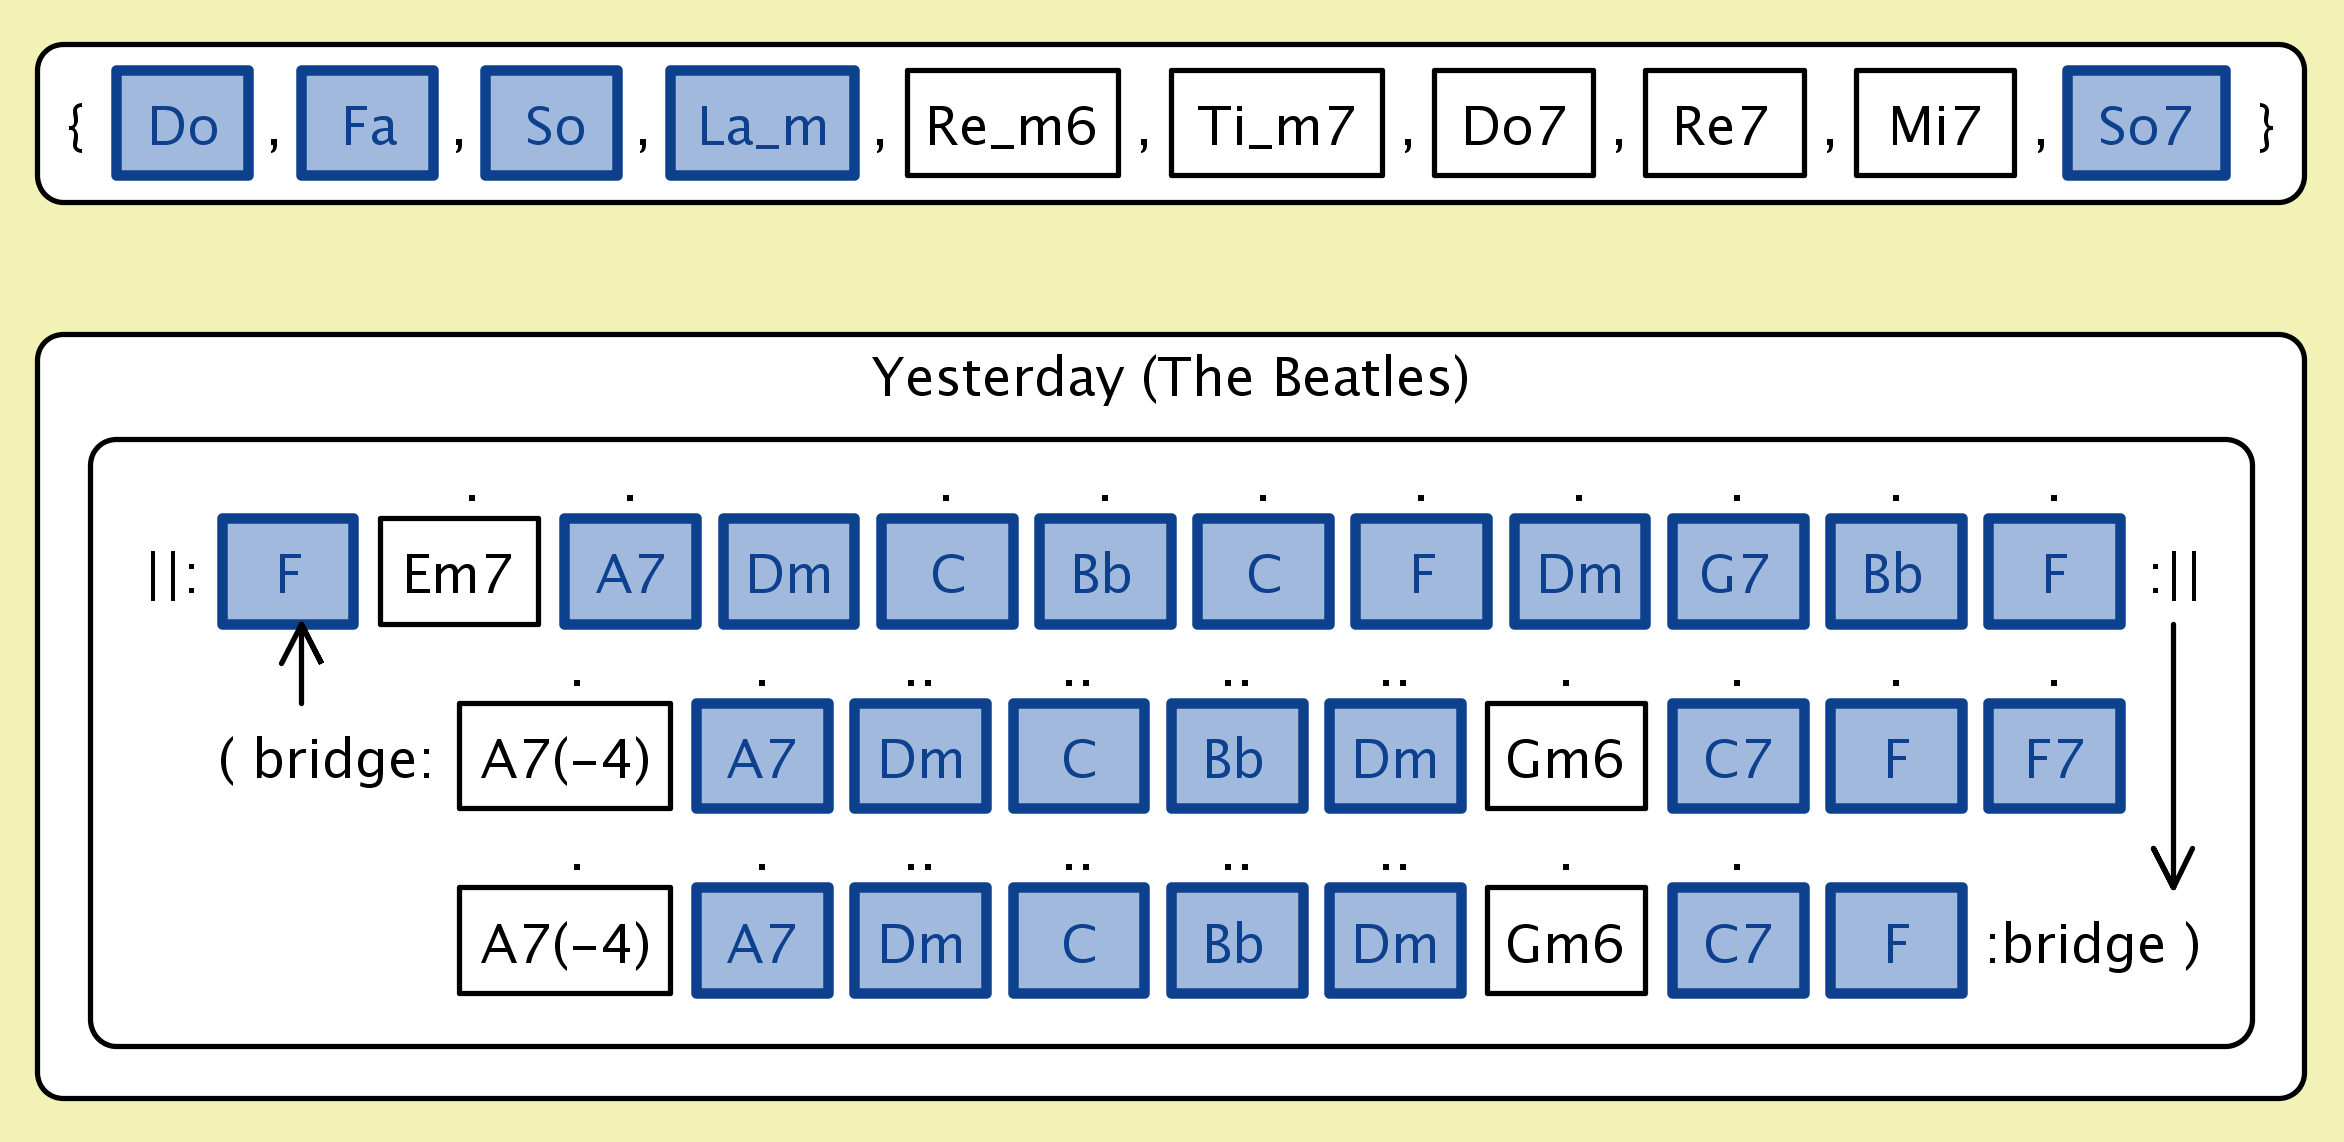Choose the Ti_m7 chord box
Image resolution: width=2344 pixels, height=1142 pixels.
pyautogui.click(x=1276, y=124)
